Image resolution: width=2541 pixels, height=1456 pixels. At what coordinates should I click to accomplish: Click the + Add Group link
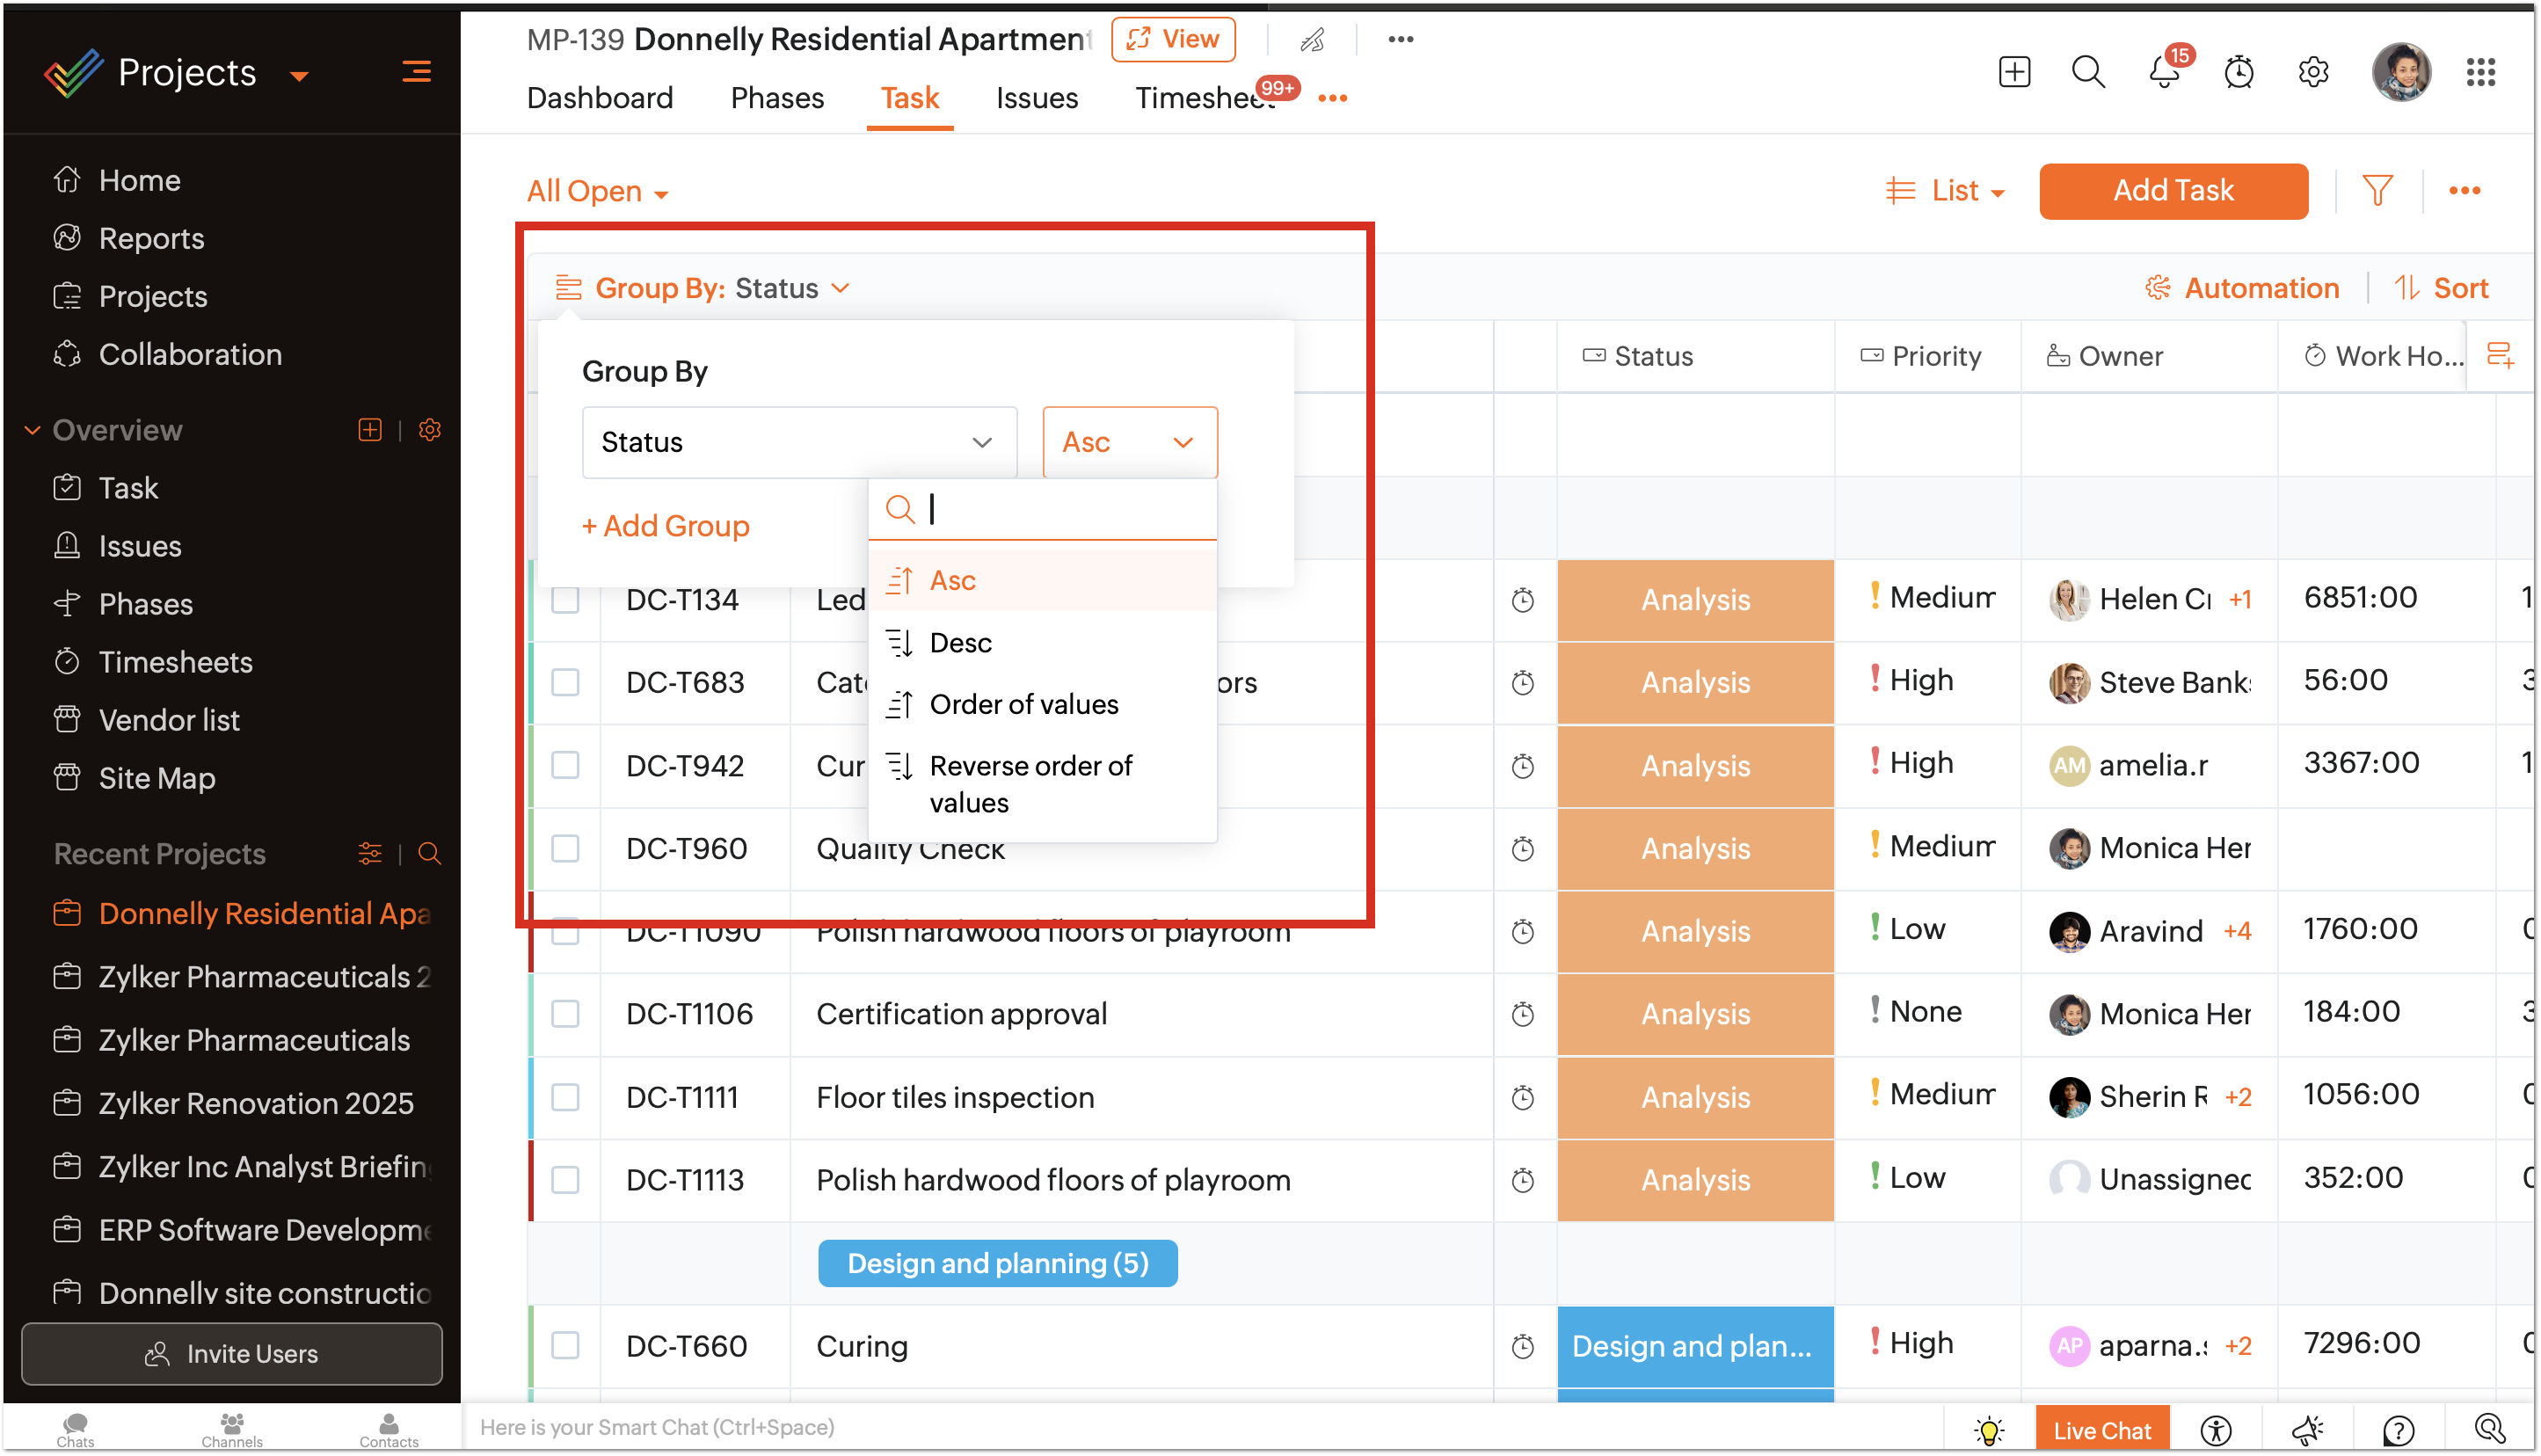click(665, 526)
